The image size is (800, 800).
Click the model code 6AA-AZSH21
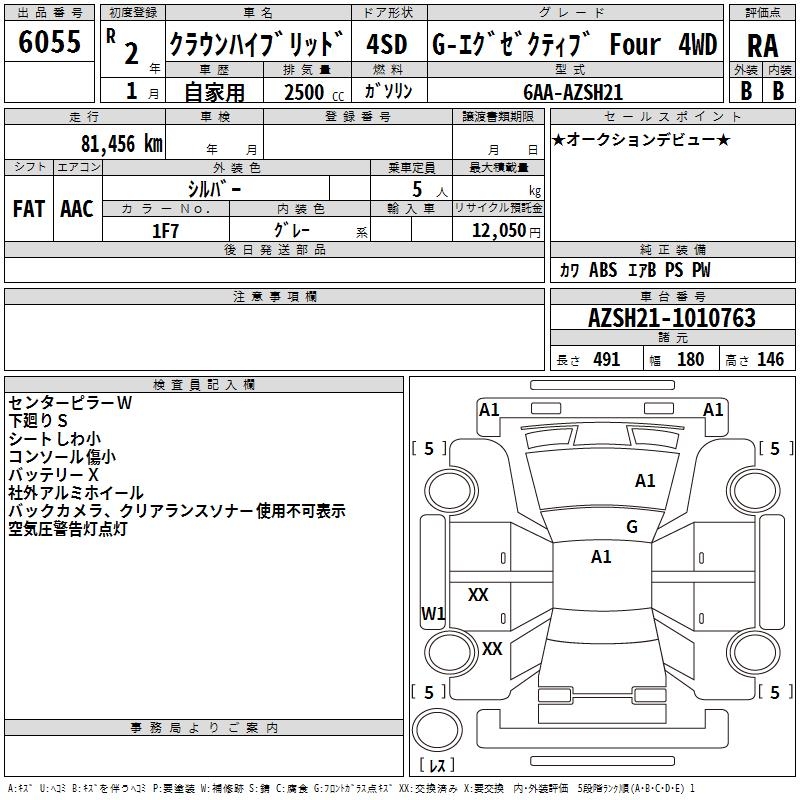coord(573,92)
